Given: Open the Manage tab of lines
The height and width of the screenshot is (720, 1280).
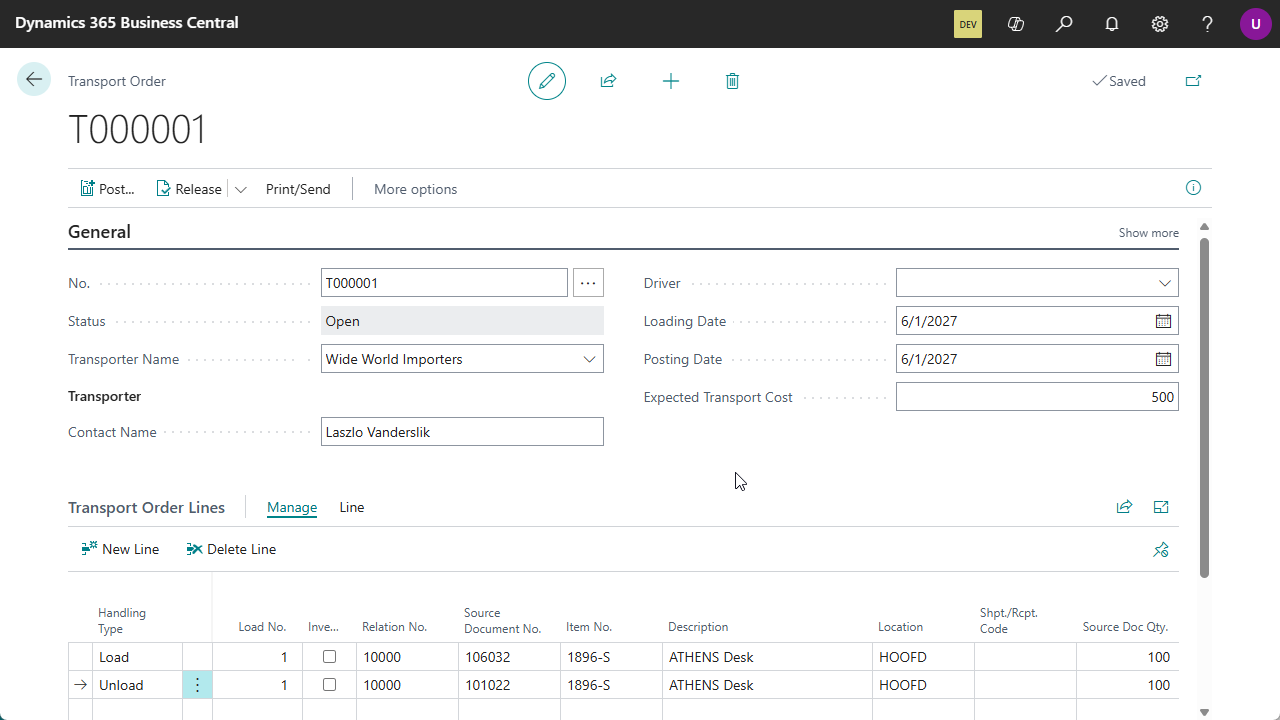Looking at the screenshot, I should (292, 507).
